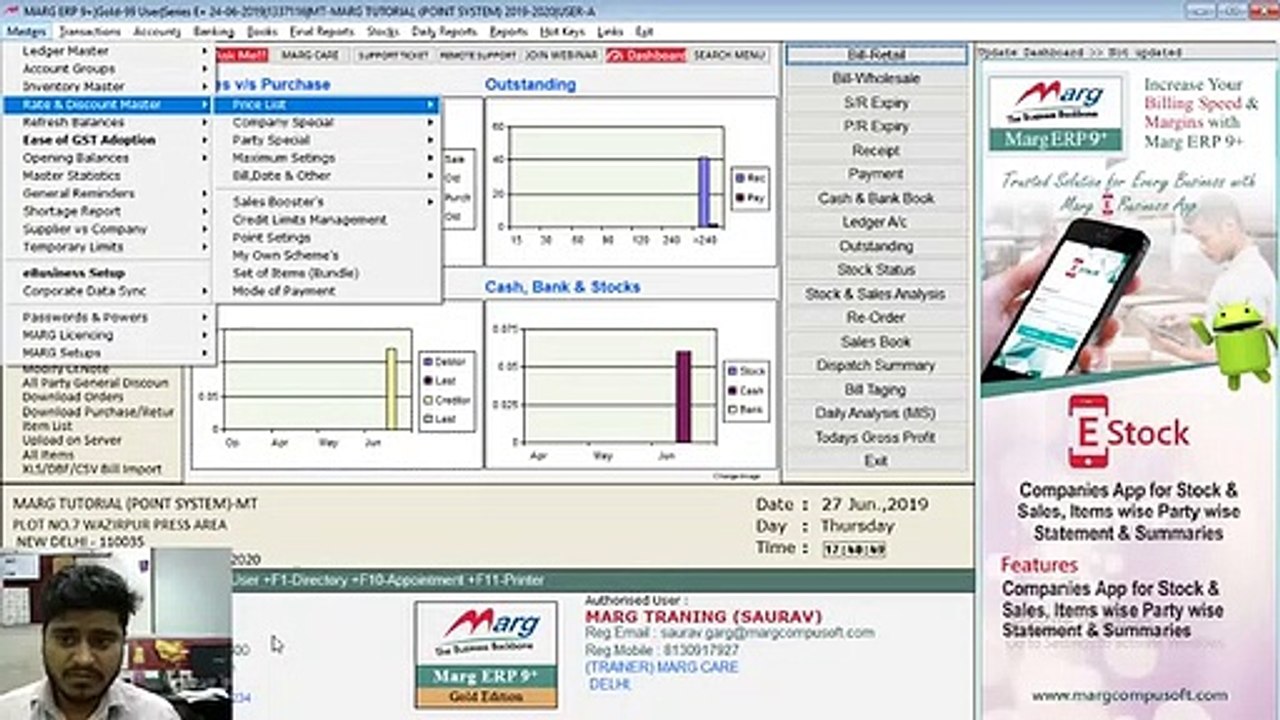
Task: Click the Marg ERP 9+ Gold Edition logo
Action: point(486,655)
